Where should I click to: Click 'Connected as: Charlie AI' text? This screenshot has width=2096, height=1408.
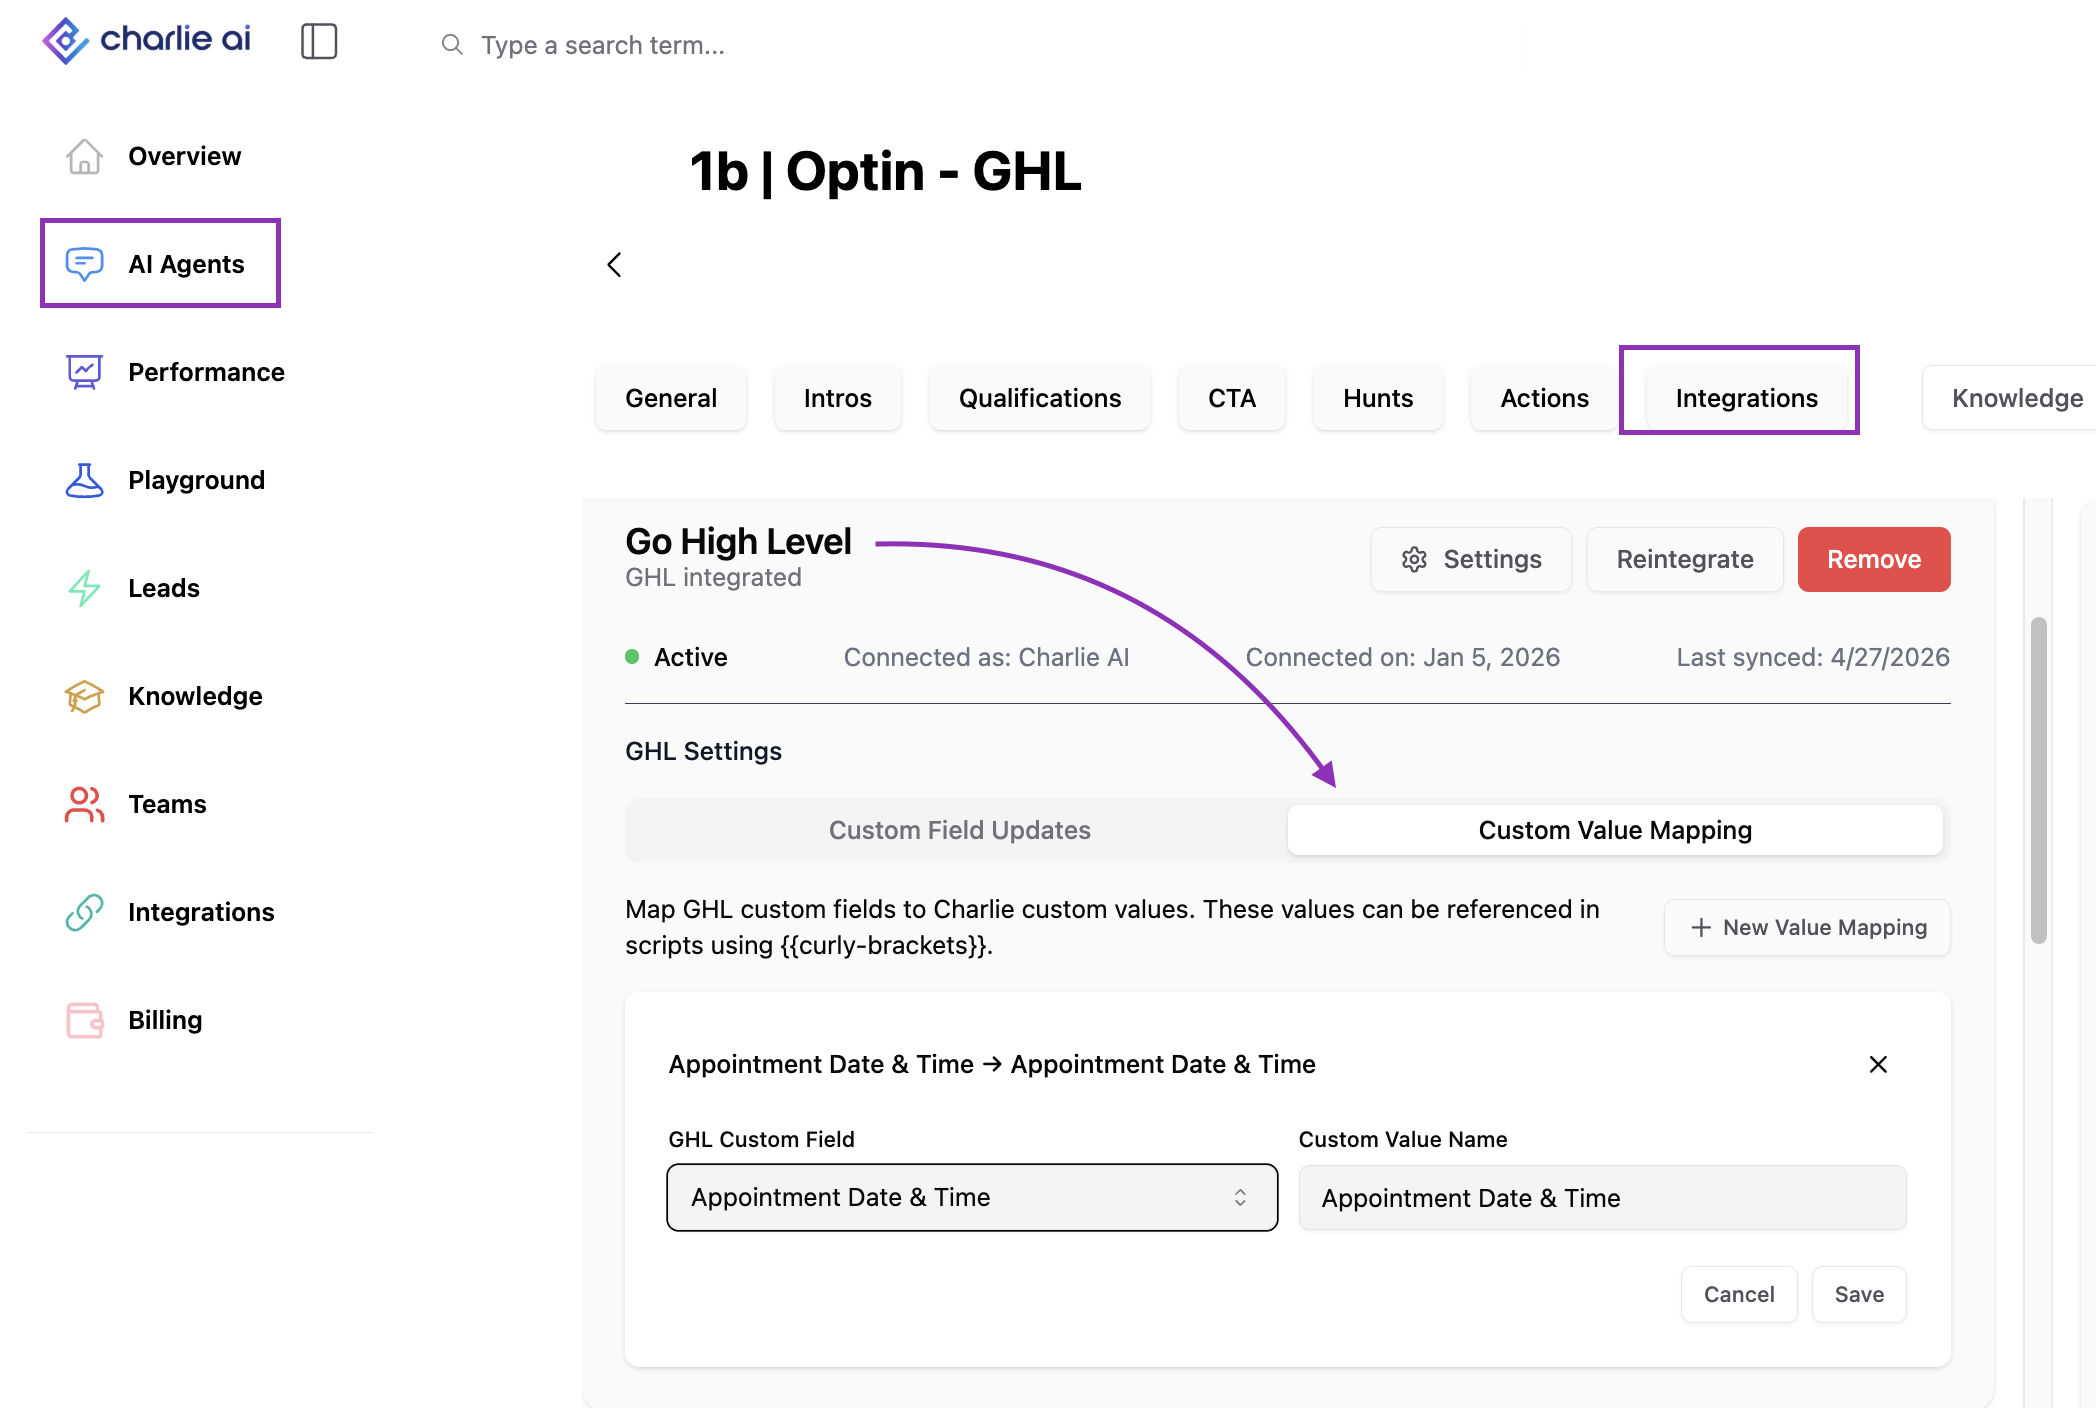(x=986, y=657)
